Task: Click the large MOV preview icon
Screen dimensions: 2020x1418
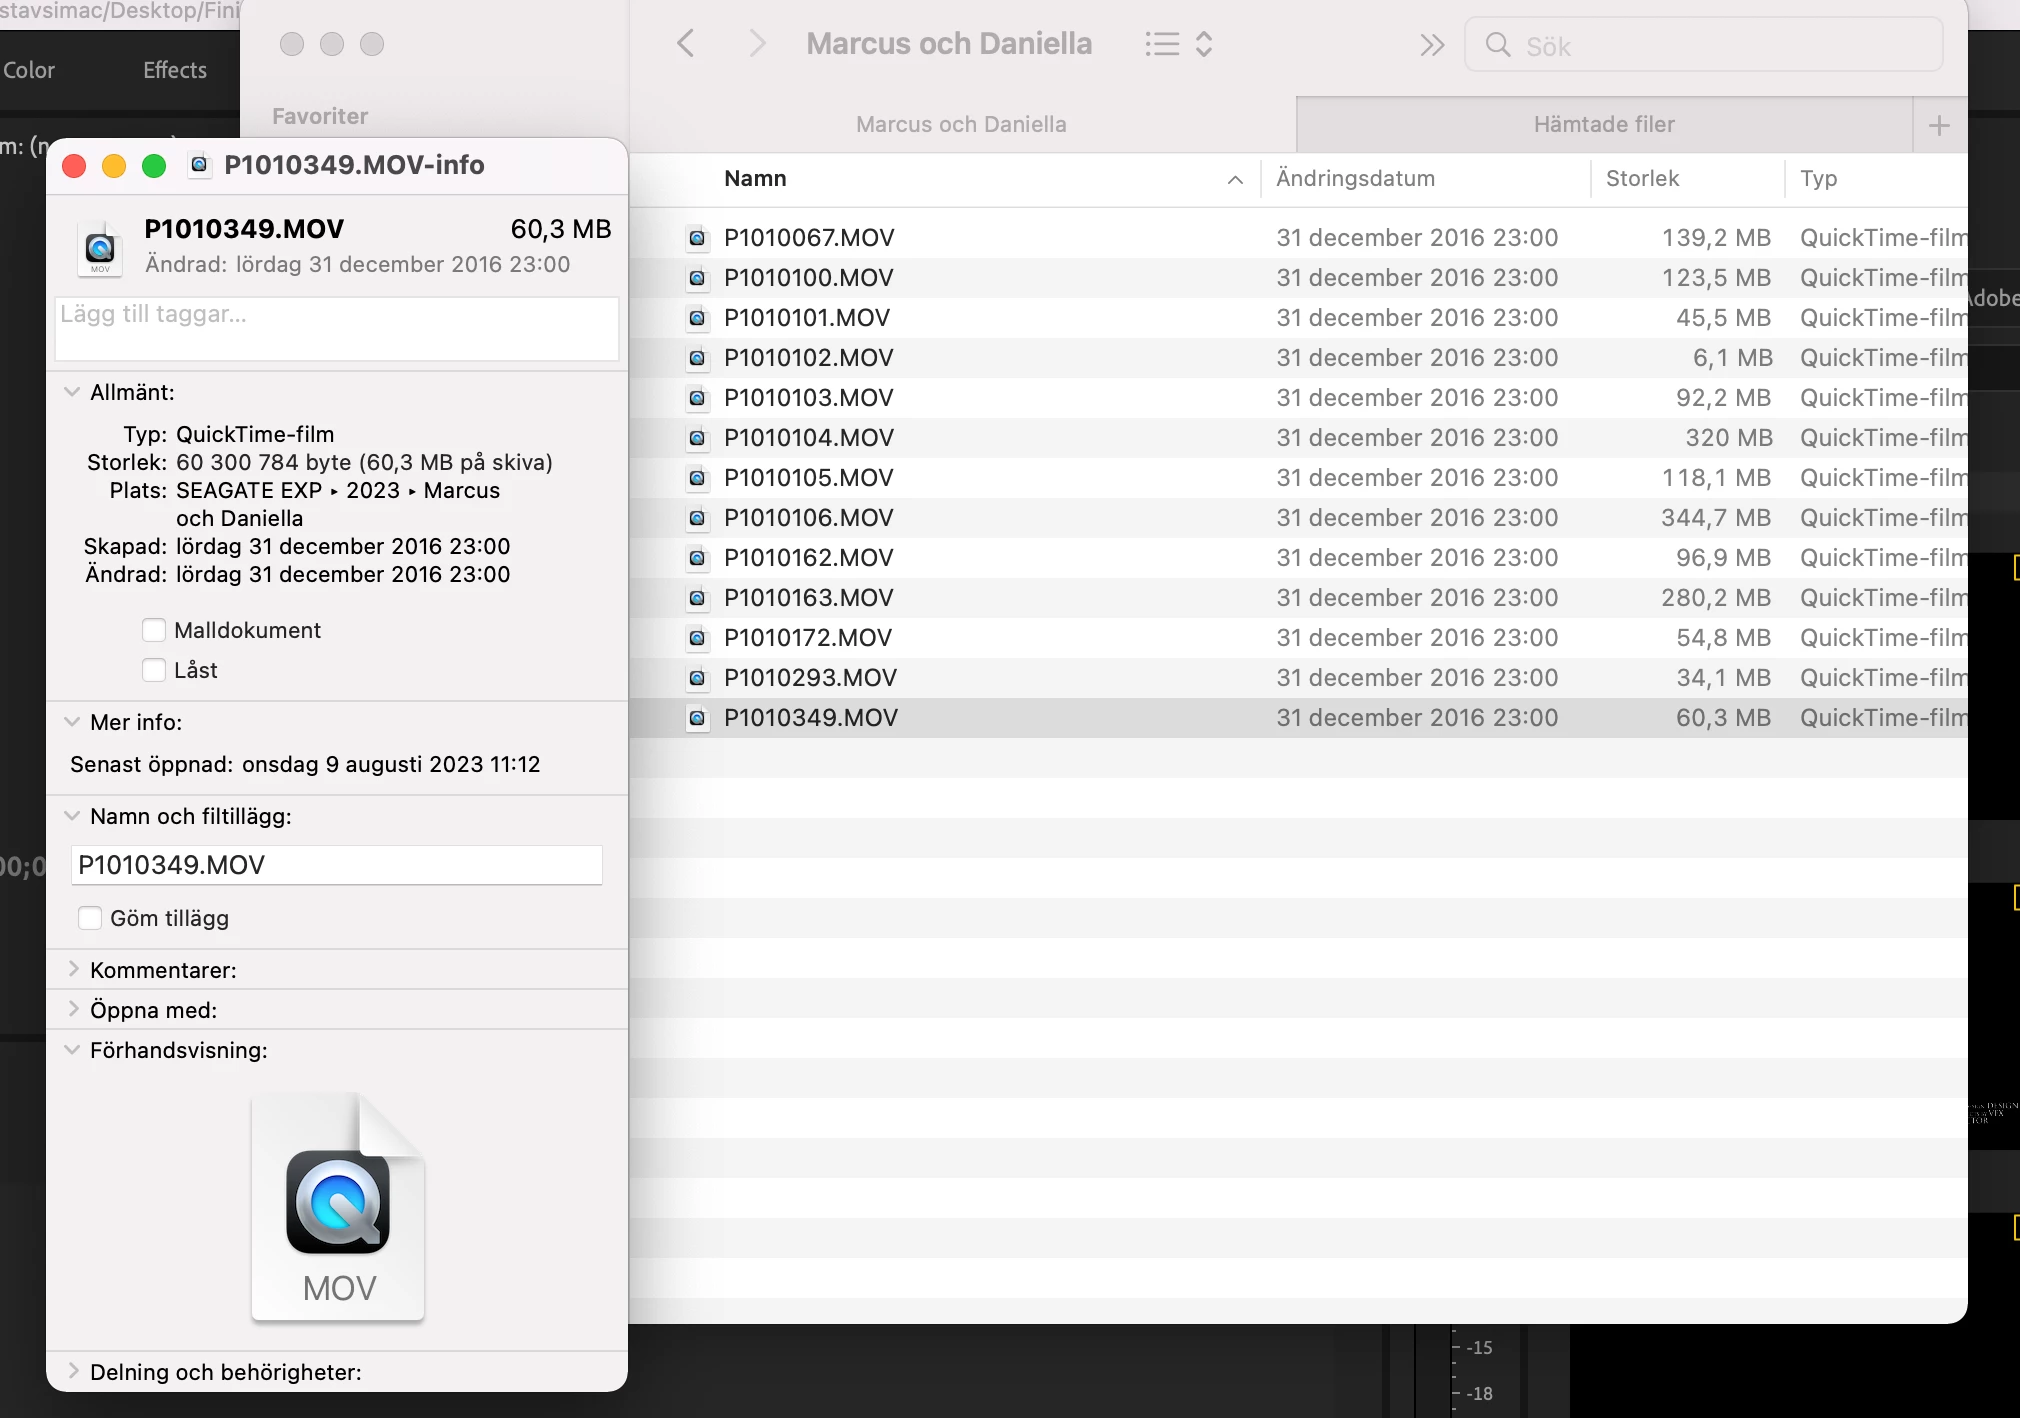Action: (x=338, y=1207)
